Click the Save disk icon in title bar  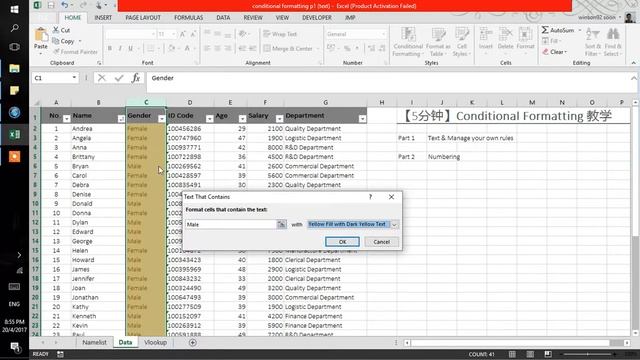click(51, 5)
